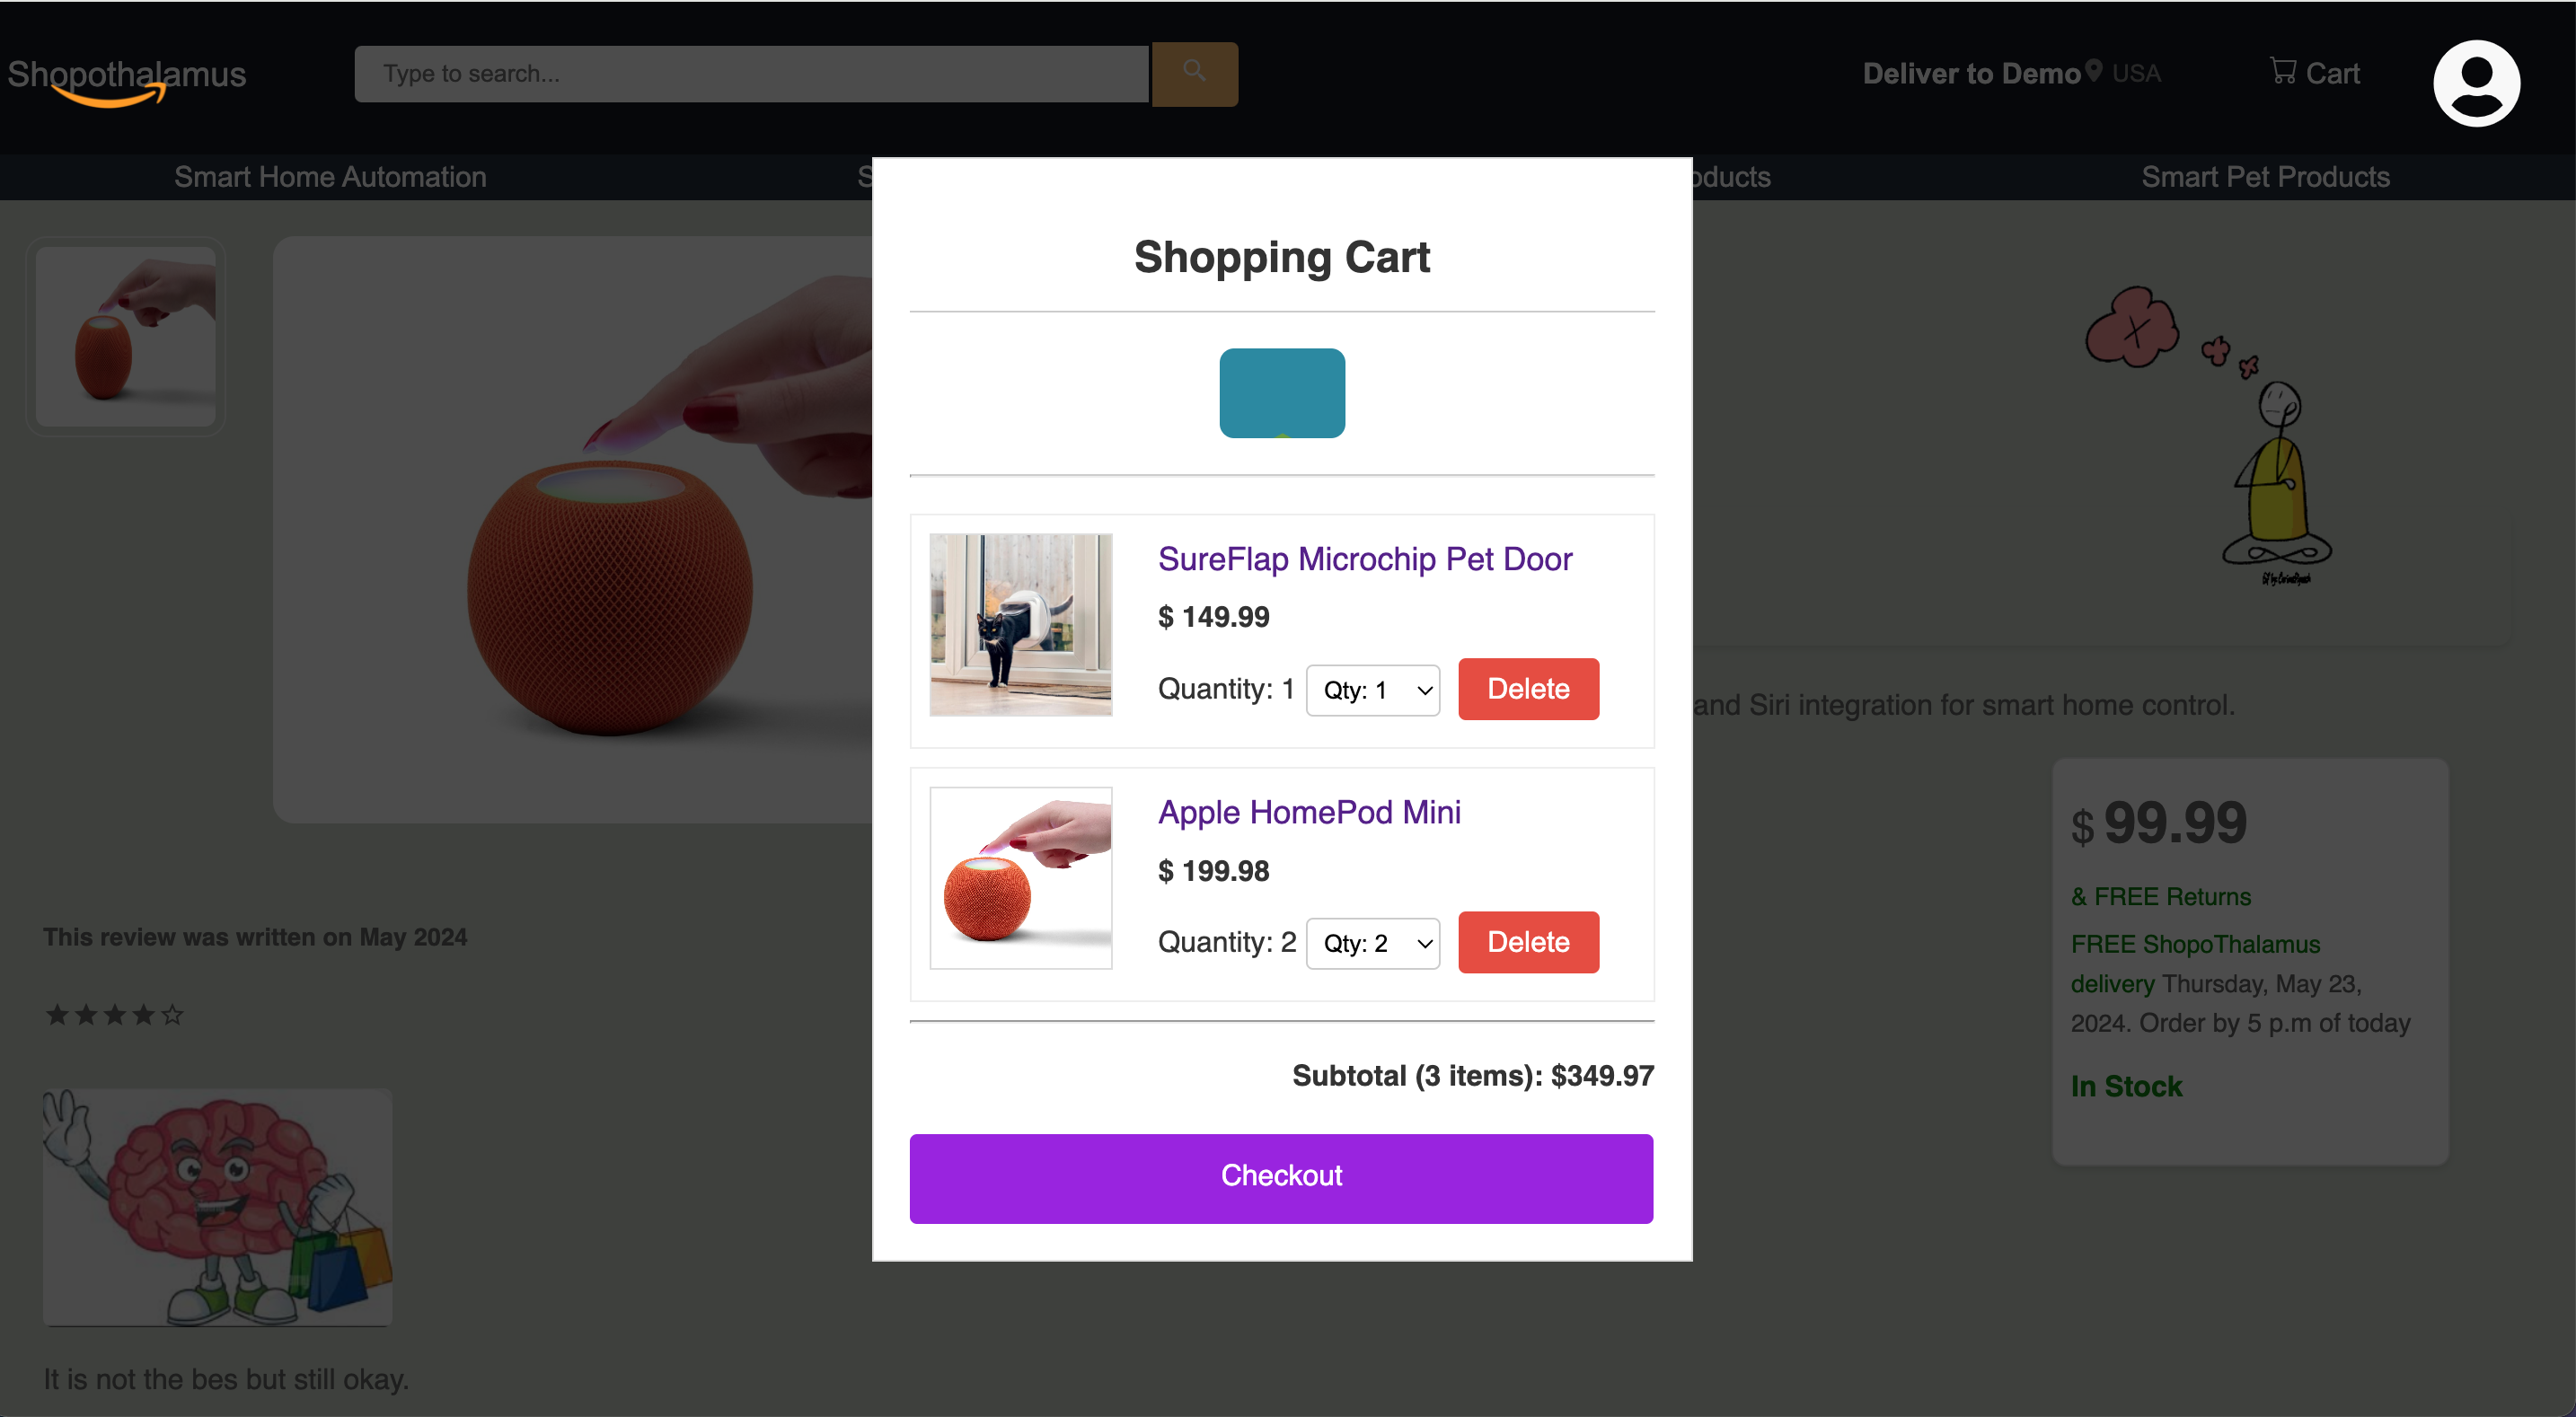
Task: Click the Shopothalamus logo
Action: point(127,76)
